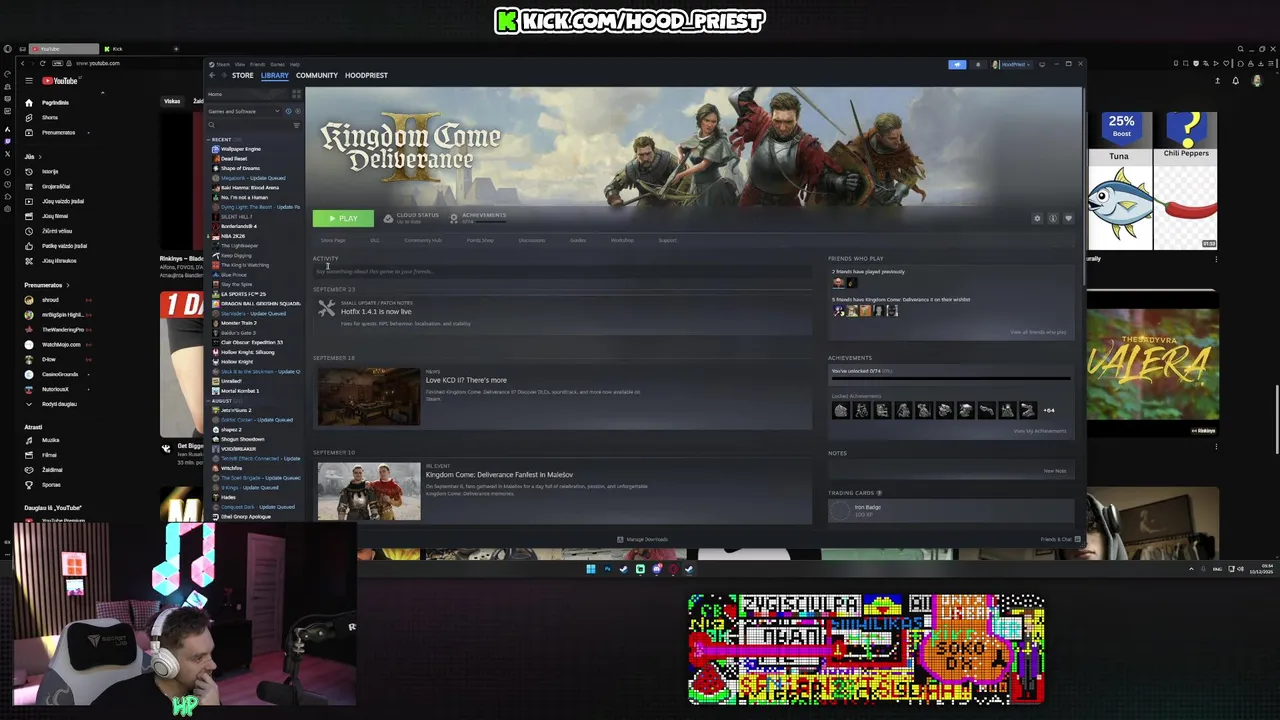Open the game's manage settings gear icon
Screen dimensions: 1280x720
tap(1037, 218)
